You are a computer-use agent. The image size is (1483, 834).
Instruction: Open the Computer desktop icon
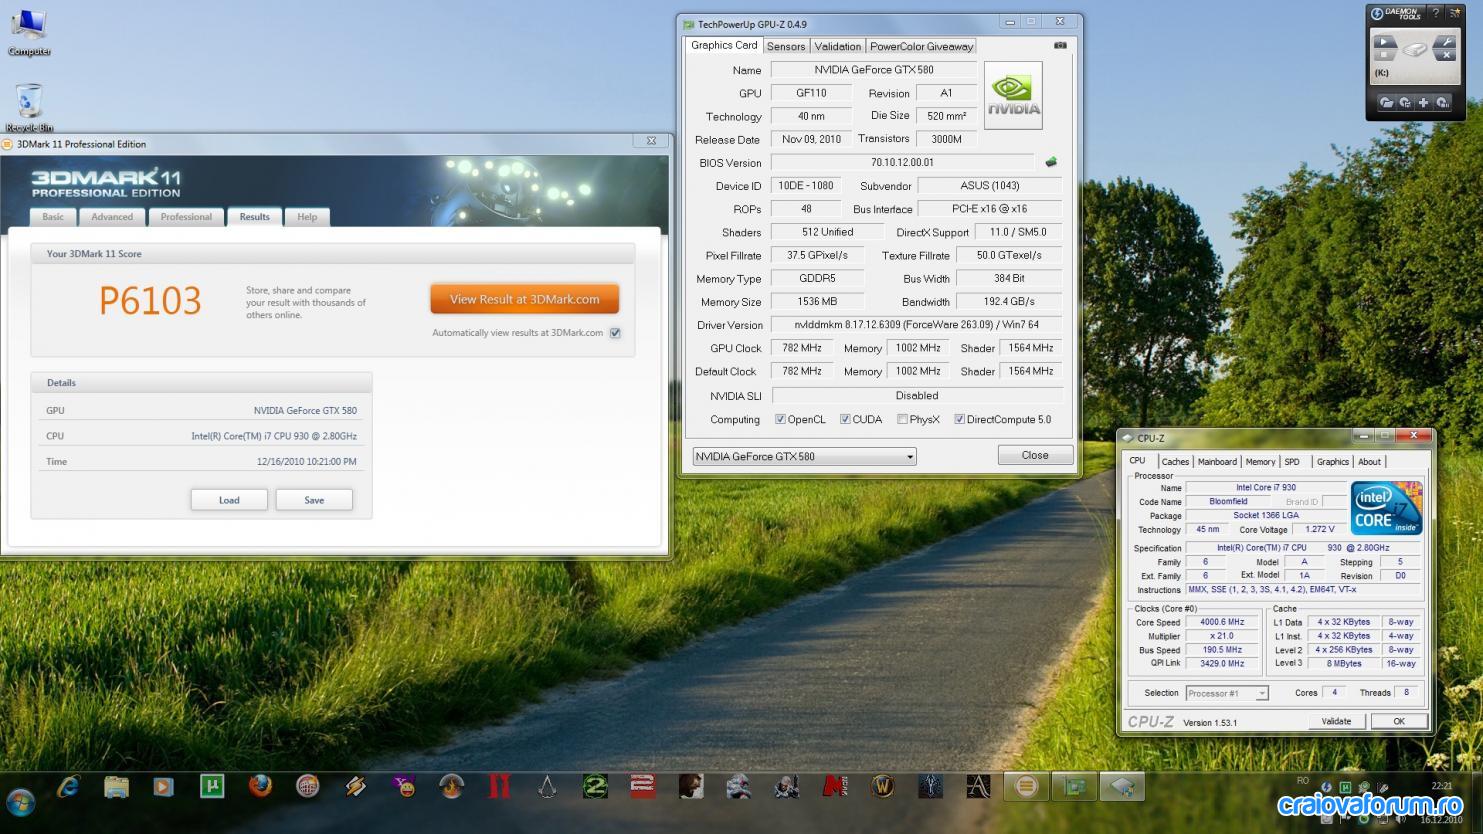click(x=29, y=32)
